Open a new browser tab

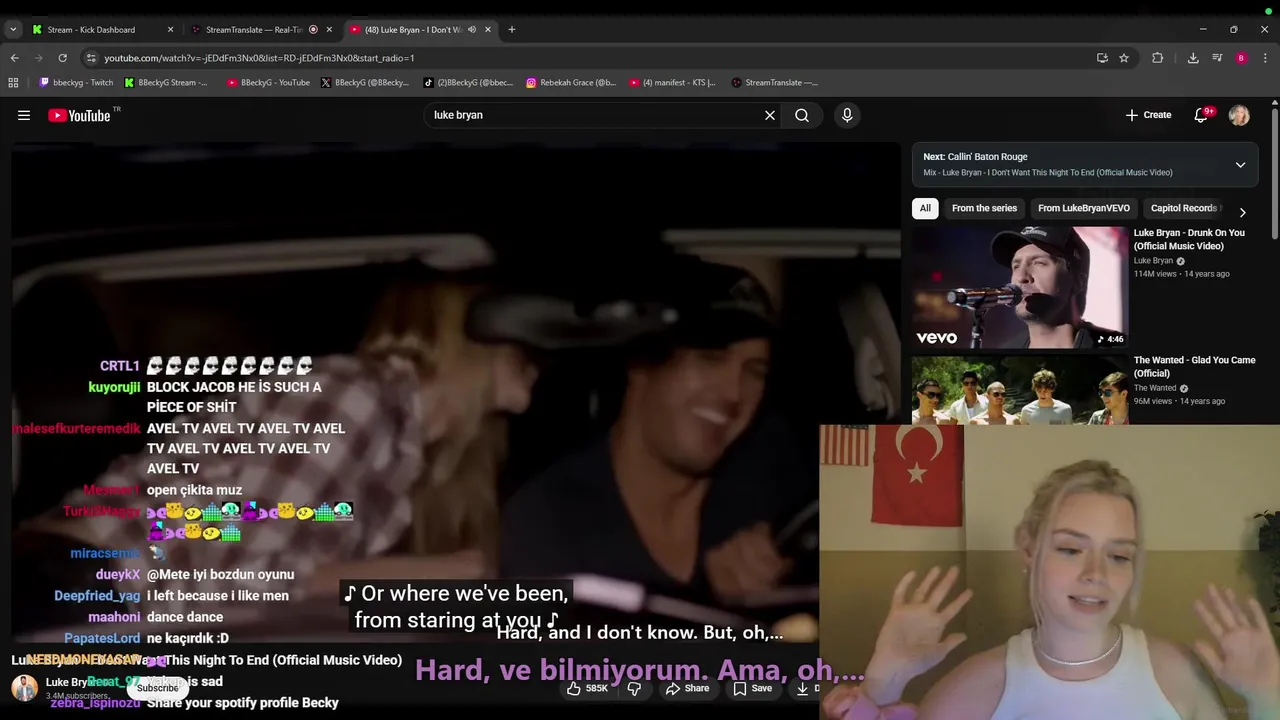click(x=512, y=29)
